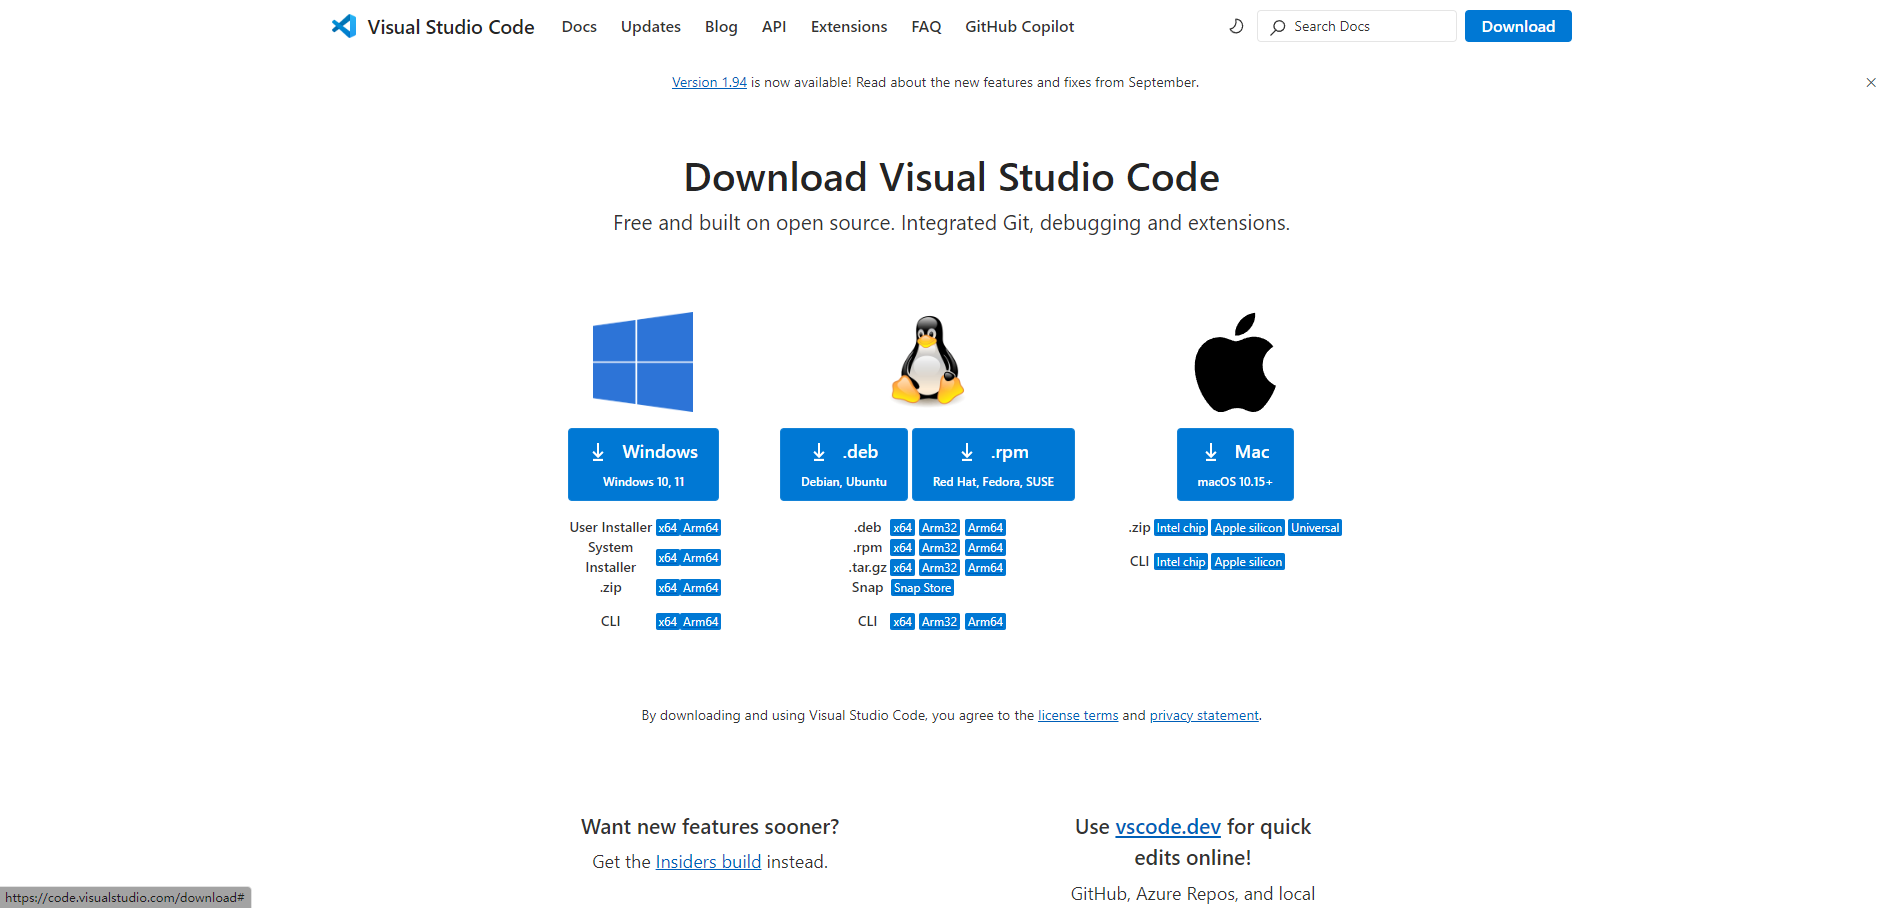The width and height of the screenshot is (1903, 908).
Task: Click the search magnifier icon
Action: [x=1277, y=27]
